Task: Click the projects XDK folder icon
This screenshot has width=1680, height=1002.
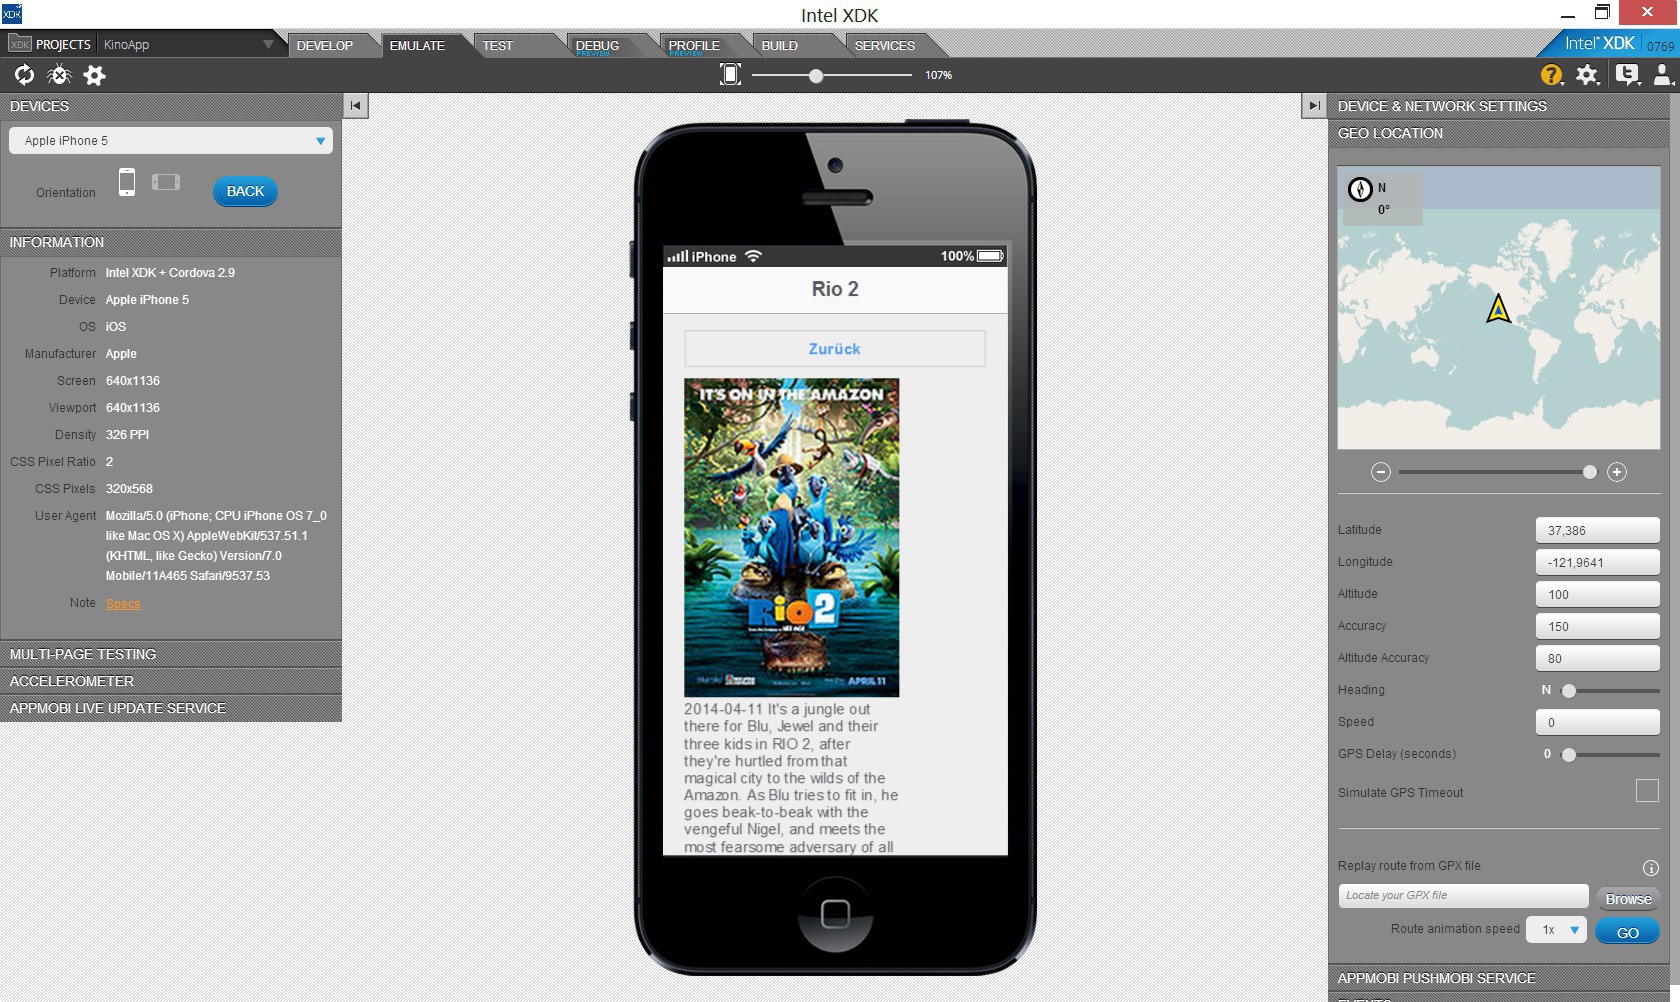Action: [20, 44]
